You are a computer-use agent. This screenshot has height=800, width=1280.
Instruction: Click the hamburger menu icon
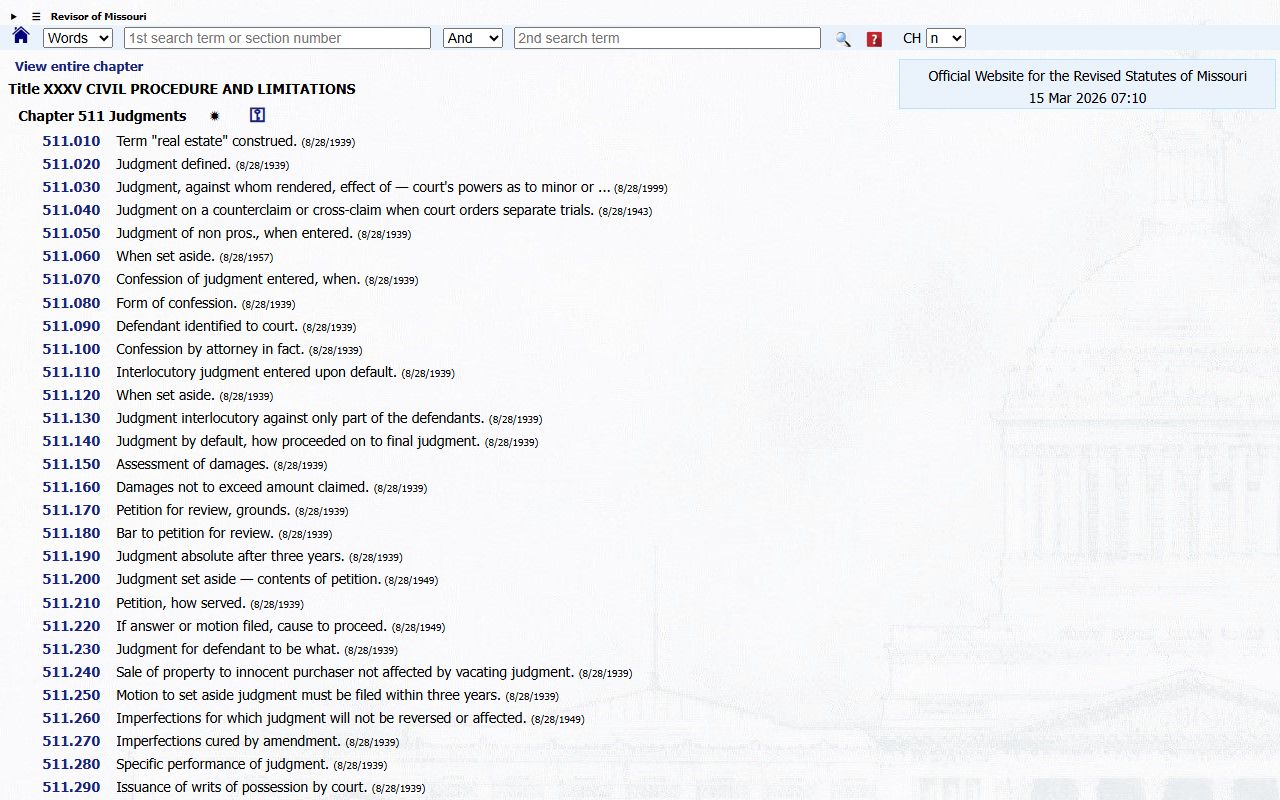(x=36, y=16)
